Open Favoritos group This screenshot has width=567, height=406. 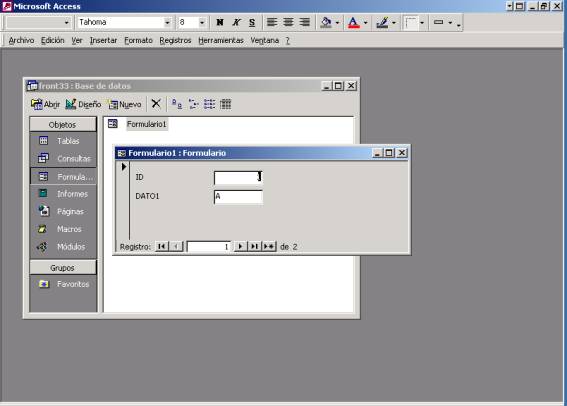(x=63, y=284)
